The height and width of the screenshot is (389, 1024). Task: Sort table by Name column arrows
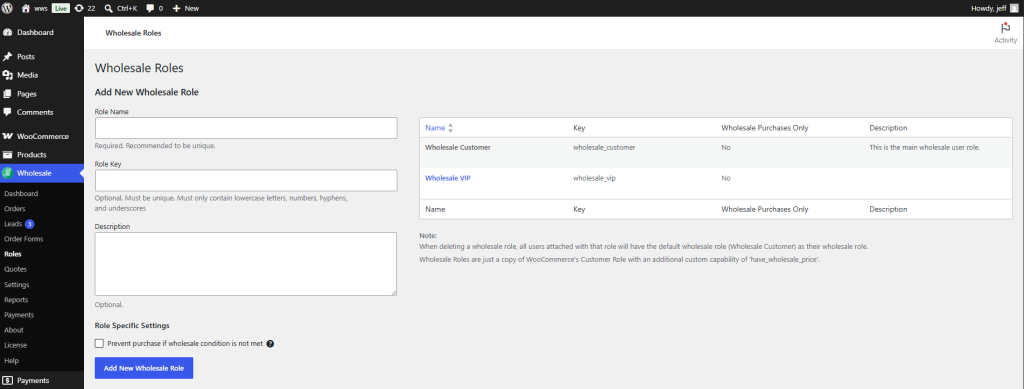pyautogui.click(x=451, y=128)
